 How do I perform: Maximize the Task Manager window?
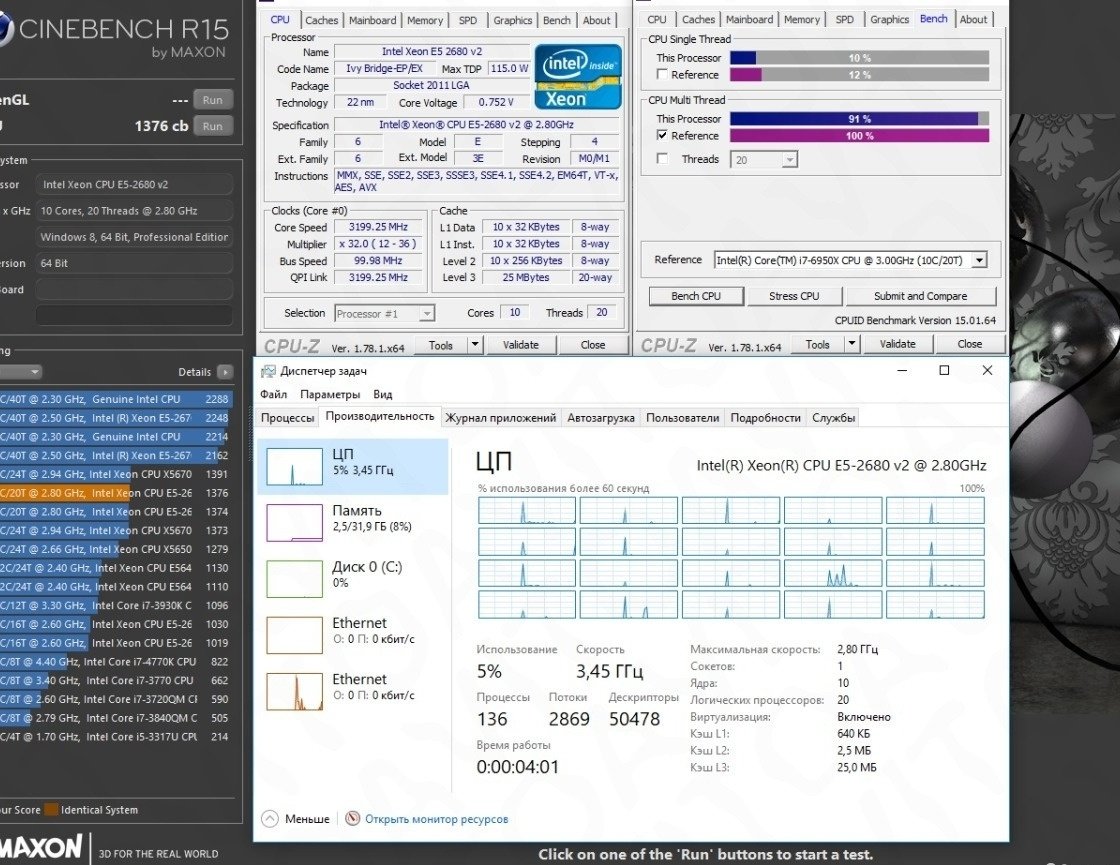pyautogui.click(x=944, y=370)
